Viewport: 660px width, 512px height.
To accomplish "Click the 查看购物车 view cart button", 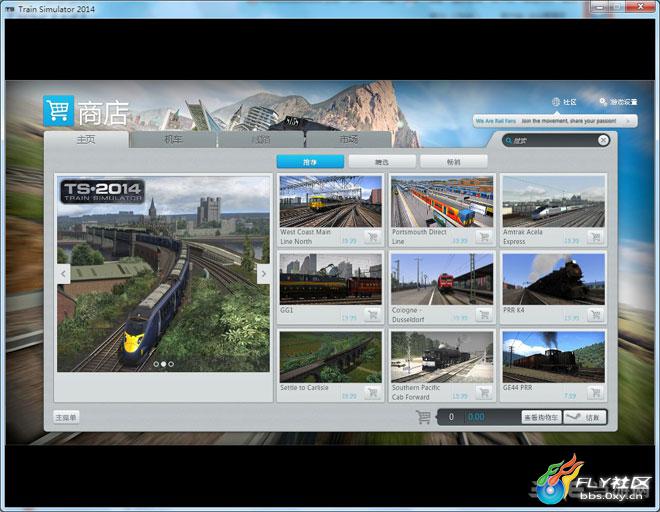I will 541,417.
